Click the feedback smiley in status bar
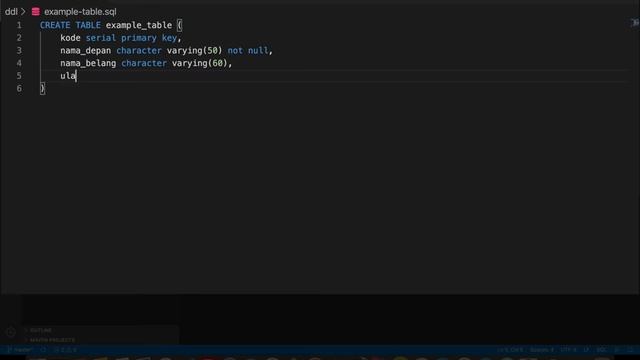Image resolution: width=640 pixels, height=360 pixels. [x=617, y=350]
